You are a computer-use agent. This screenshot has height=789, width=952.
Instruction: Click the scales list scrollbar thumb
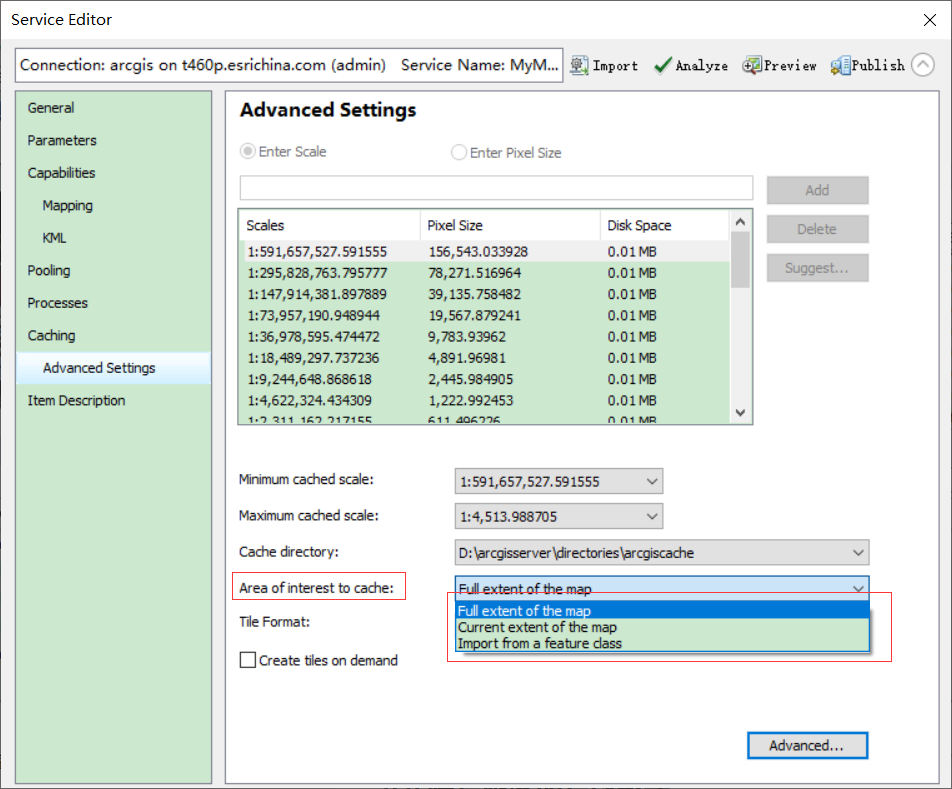point(740,260)
